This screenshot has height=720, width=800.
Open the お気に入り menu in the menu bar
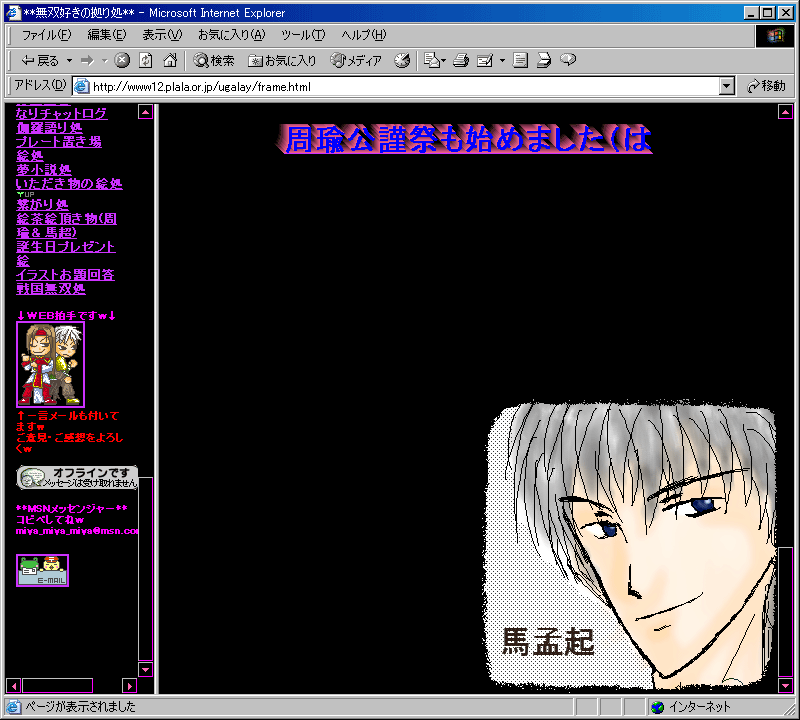(232, 35)
